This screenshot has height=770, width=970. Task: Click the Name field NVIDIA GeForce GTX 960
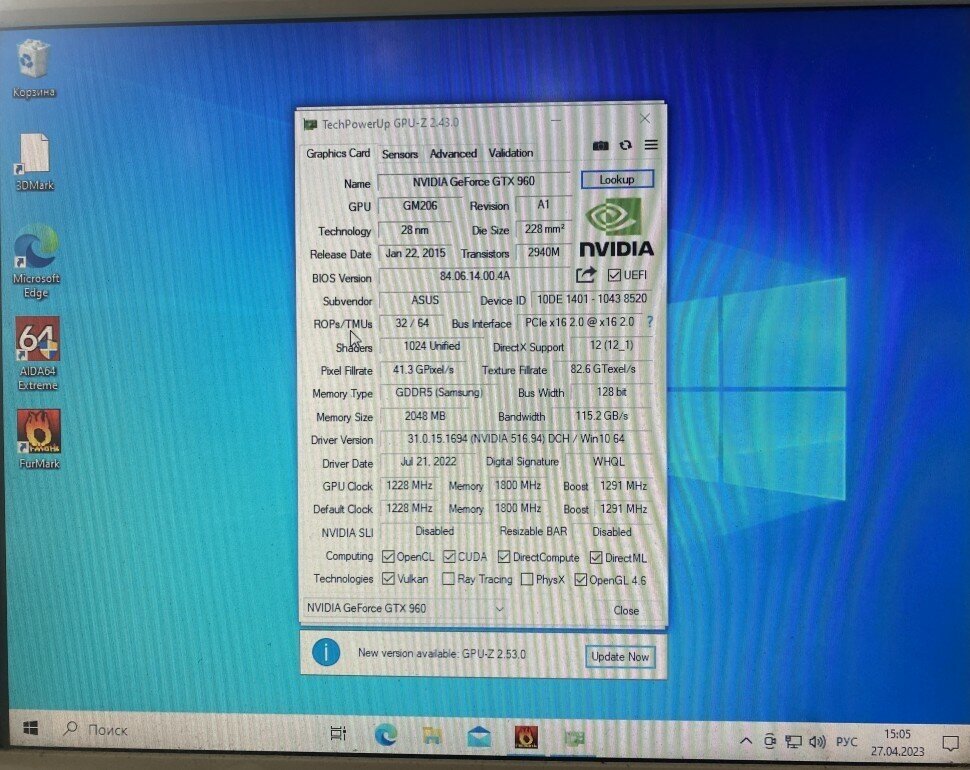coord(474,182)
